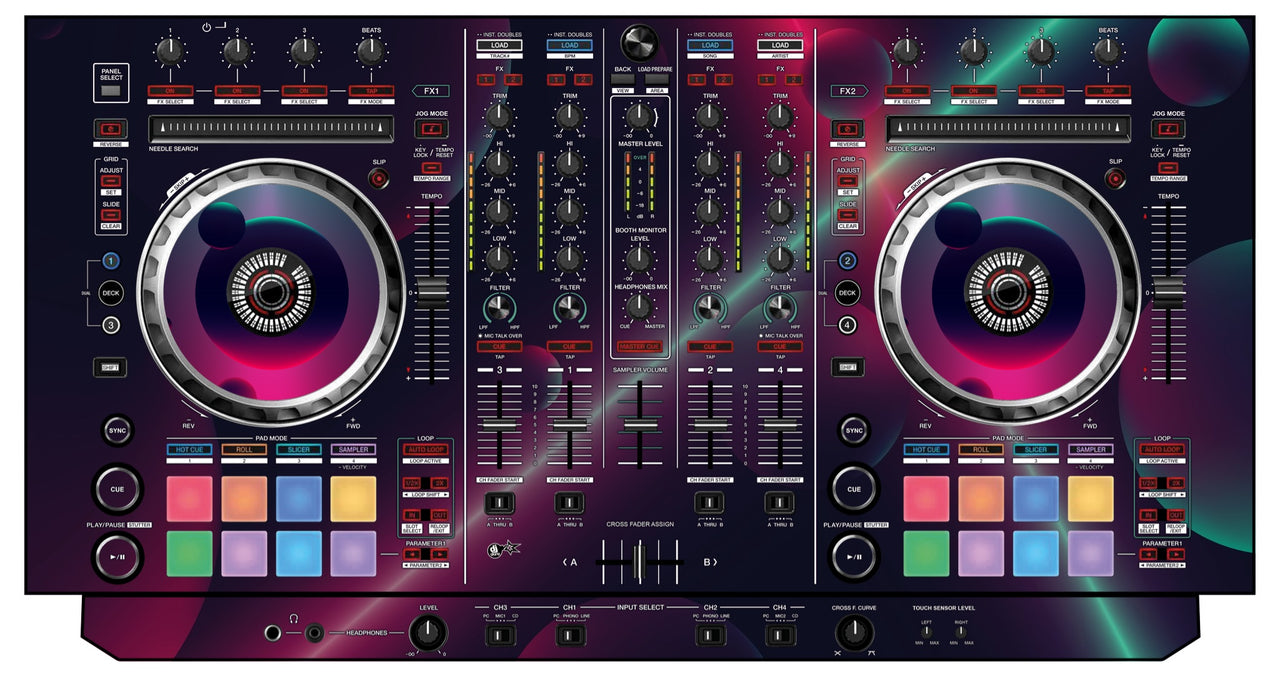This screenshot has width=1280, height=680.
Task: Trigger the yellow performance pad on right deck
Action: 1090,499
